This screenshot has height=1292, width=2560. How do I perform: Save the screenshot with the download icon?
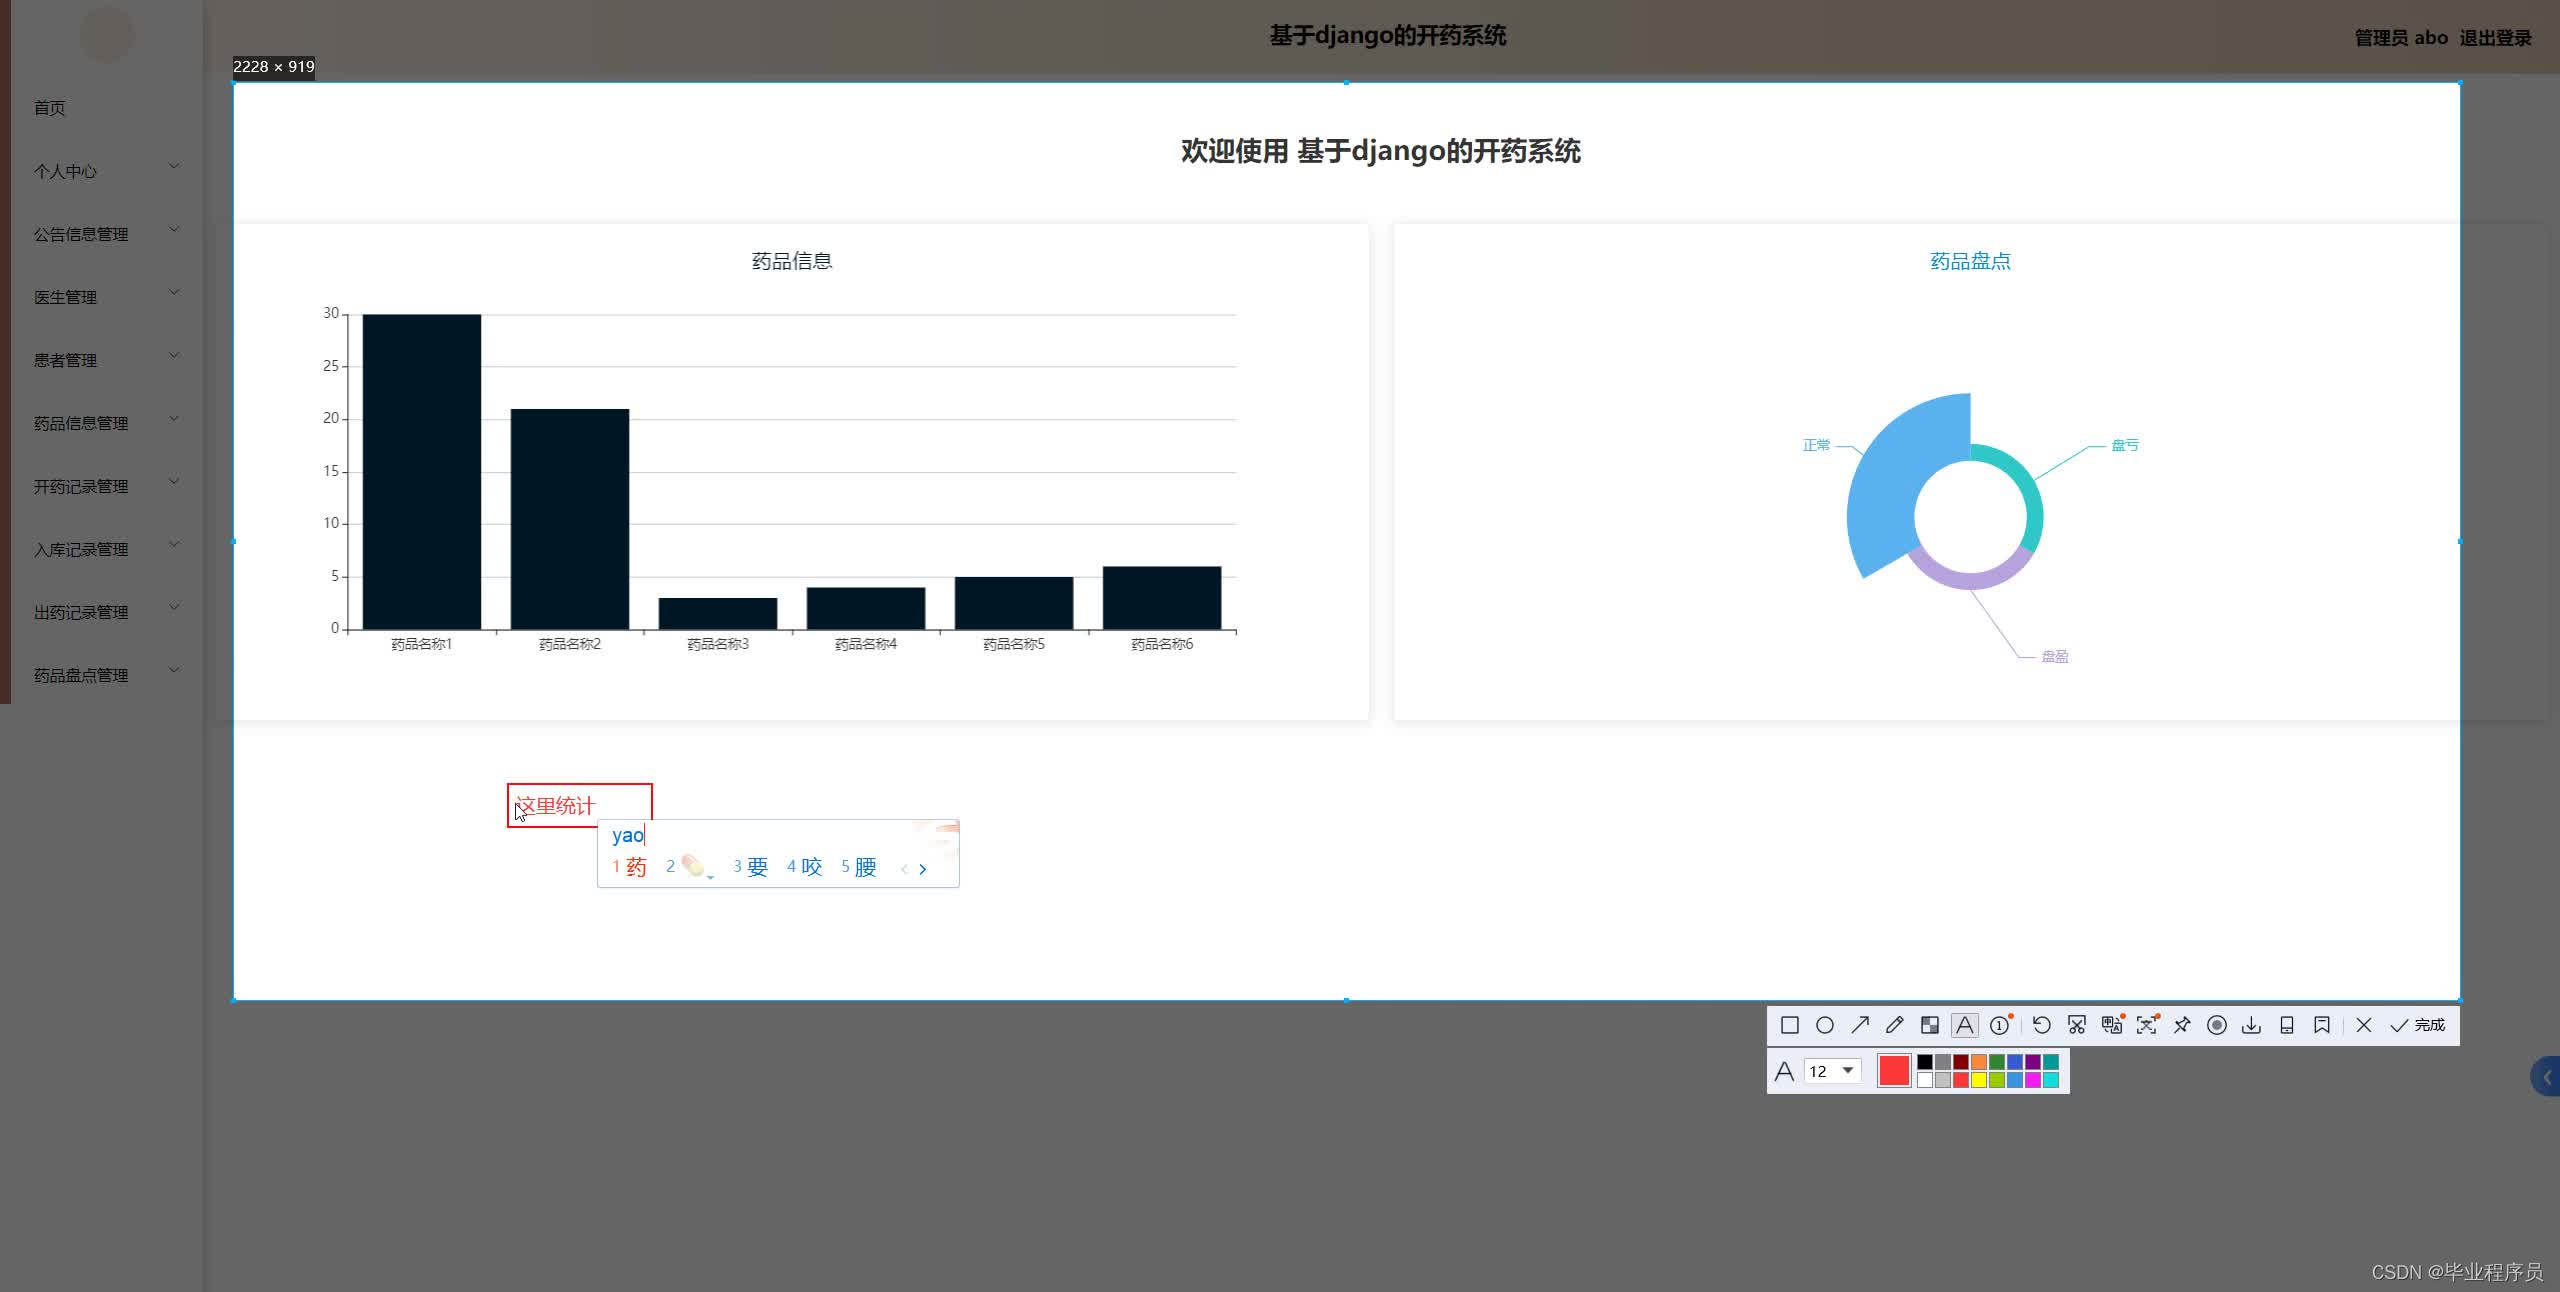coord(2252,1025)
